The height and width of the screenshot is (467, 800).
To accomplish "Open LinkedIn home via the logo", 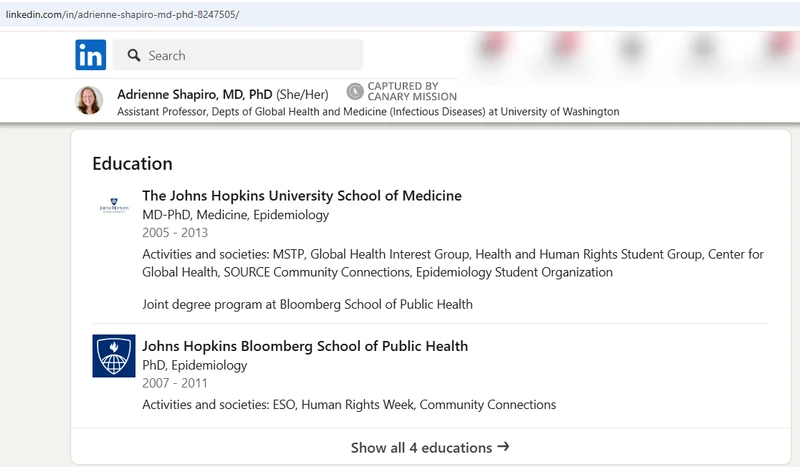I will click(x=91, y=55).
